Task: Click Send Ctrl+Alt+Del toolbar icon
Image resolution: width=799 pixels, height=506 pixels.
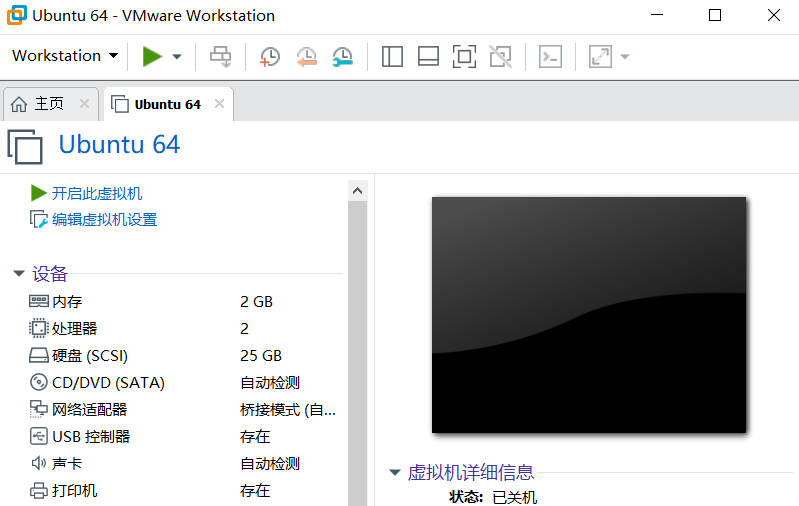Action: (221, 57)
